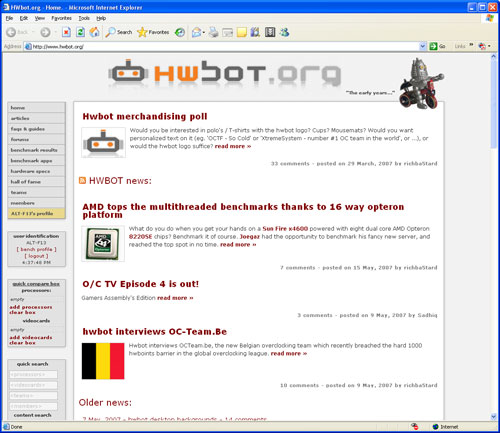The image size is (500, 433).
Task: Open the View menu
Action: pos(40,18)
